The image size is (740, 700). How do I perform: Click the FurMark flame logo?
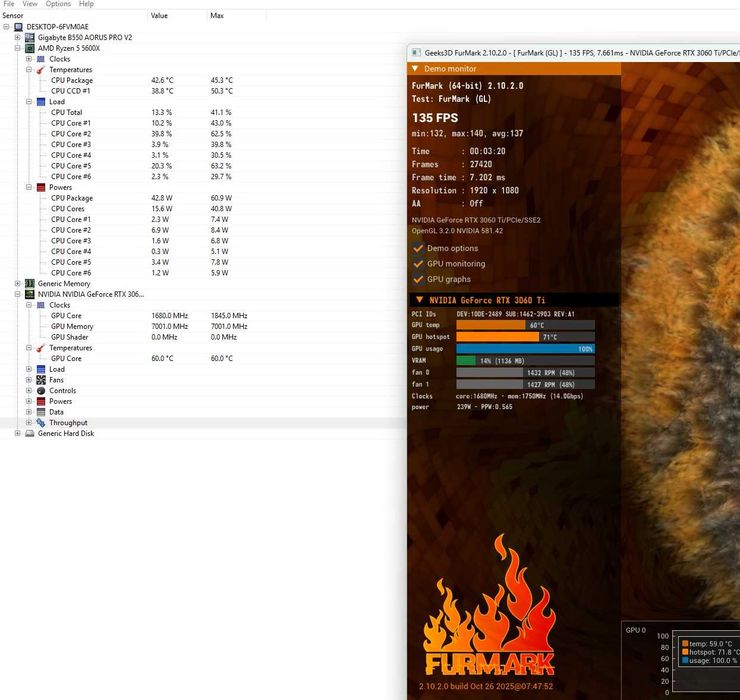(489, 606)
